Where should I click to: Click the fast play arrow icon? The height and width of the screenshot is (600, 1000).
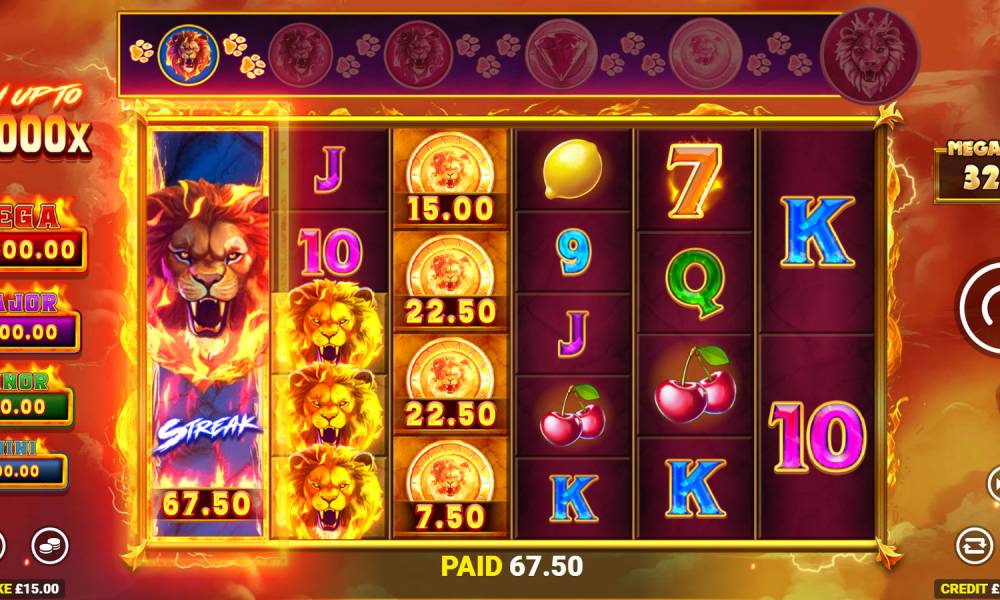coord(994,485)
